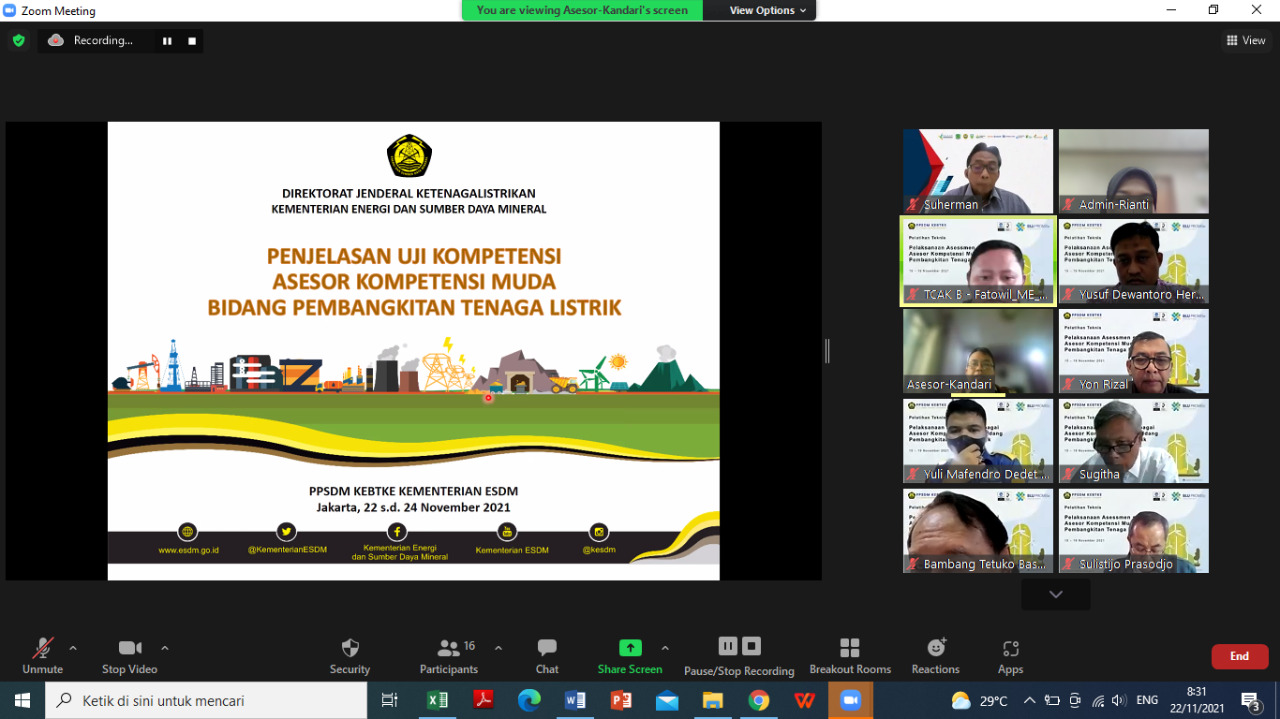Viewport: 1280px width, 719px height.
Task: Click the 'Jakarta, 22 s.d. 24 November 2021' line
Action: 413,507
